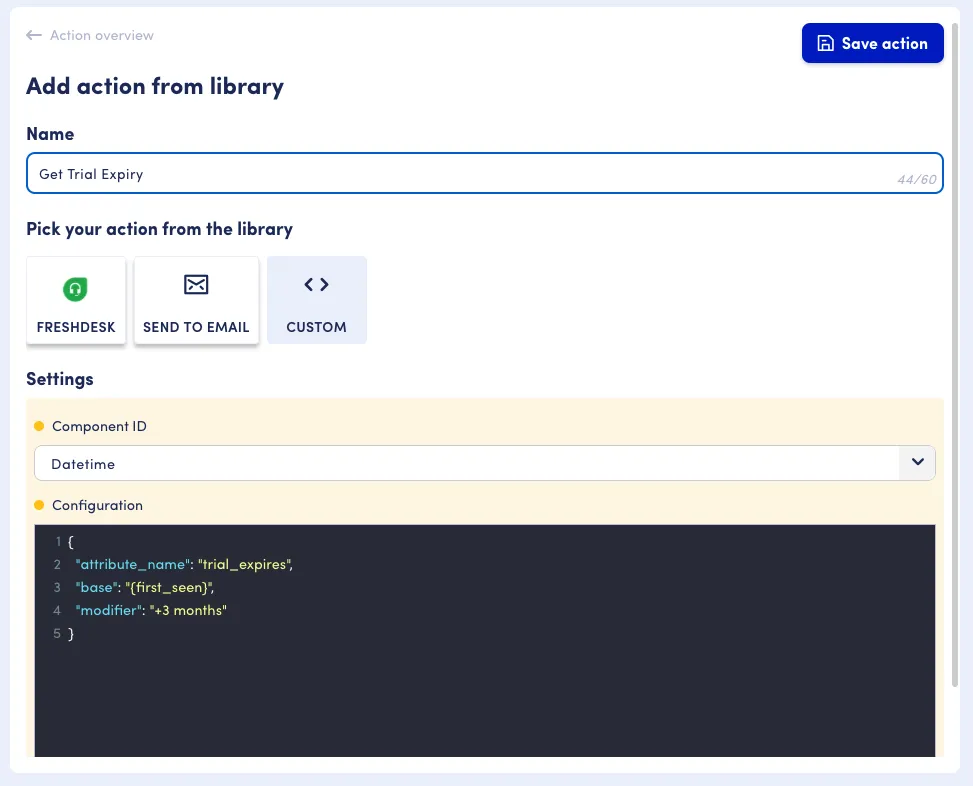Open the Component ID dropdown
Screen dimensions: 973x786
(x=485, y=463)
